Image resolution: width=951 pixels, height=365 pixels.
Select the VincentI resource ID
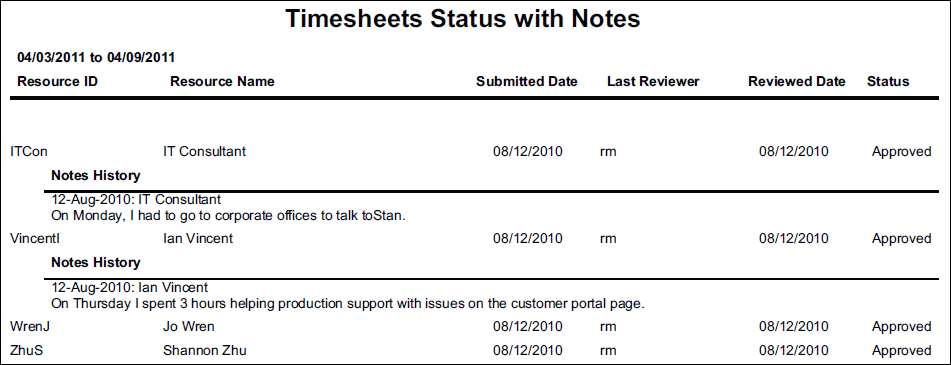pos(35,239)
